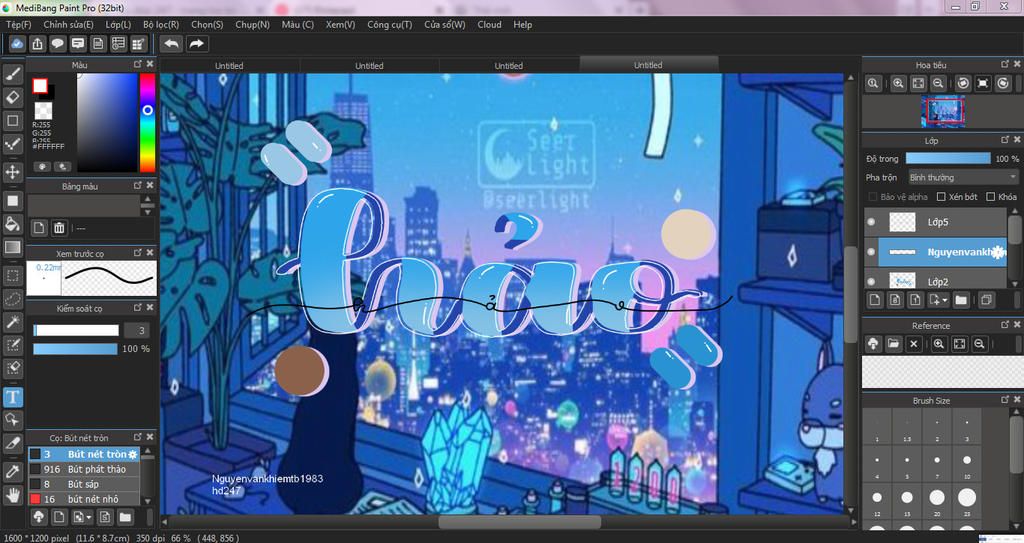Select the Eyedropper tool

click(12, 471)
